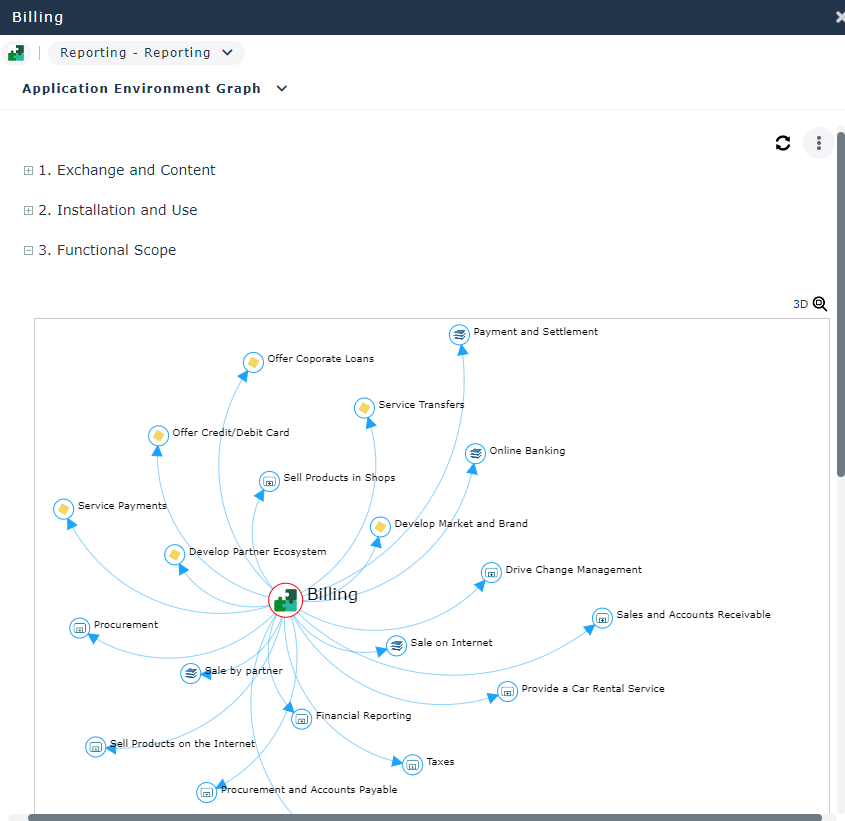
Task: Click the Drive Change Management label
Action: (573, 570)
